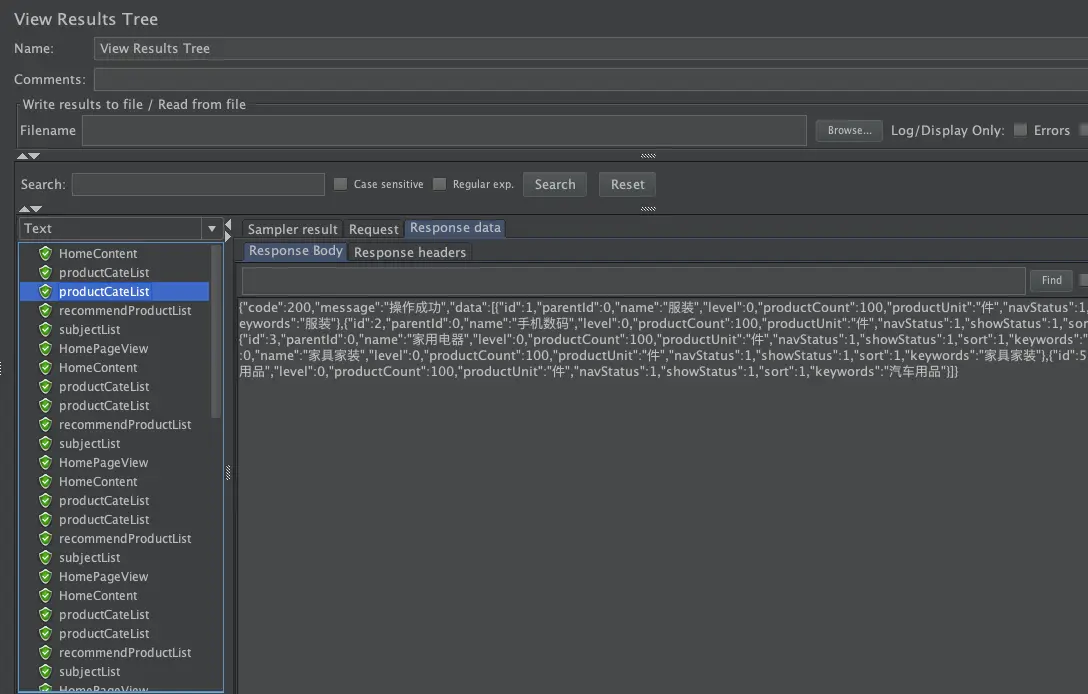Click the Search button

click(x=555, y=185)
